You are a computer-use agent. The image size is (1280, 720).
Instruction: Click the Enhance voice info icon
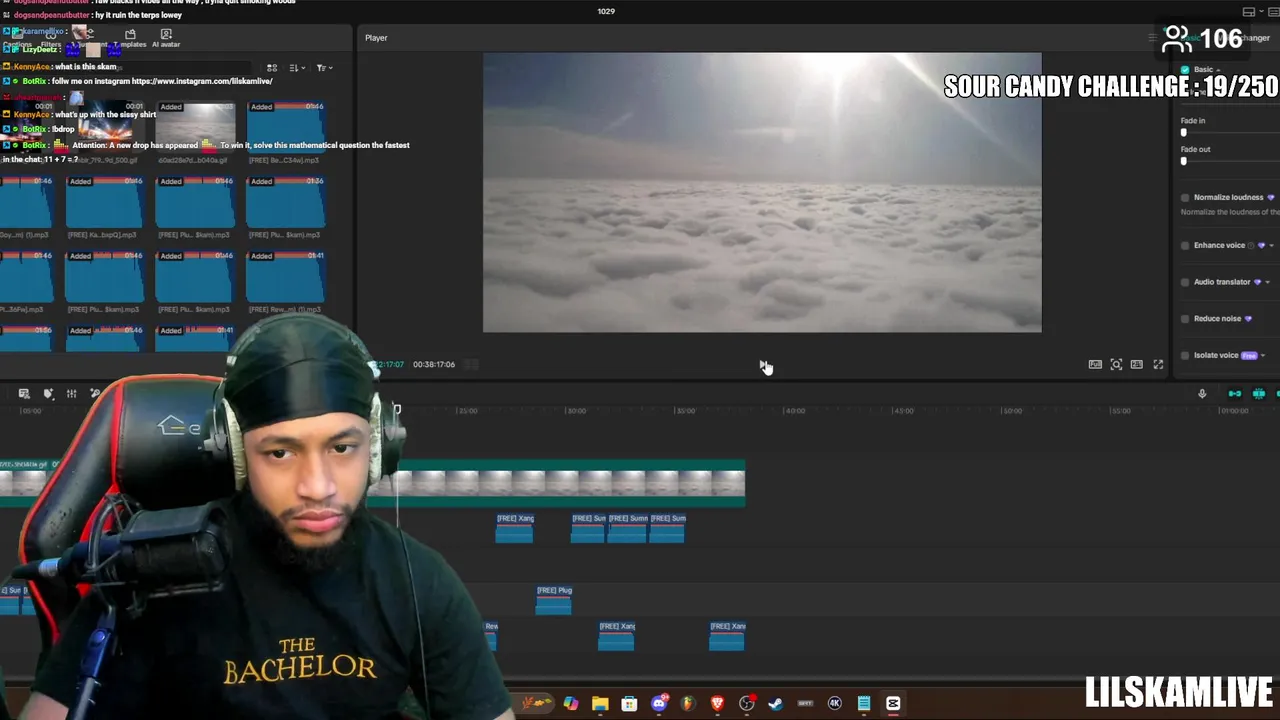pyautogui.click(x=1251, y=246)
